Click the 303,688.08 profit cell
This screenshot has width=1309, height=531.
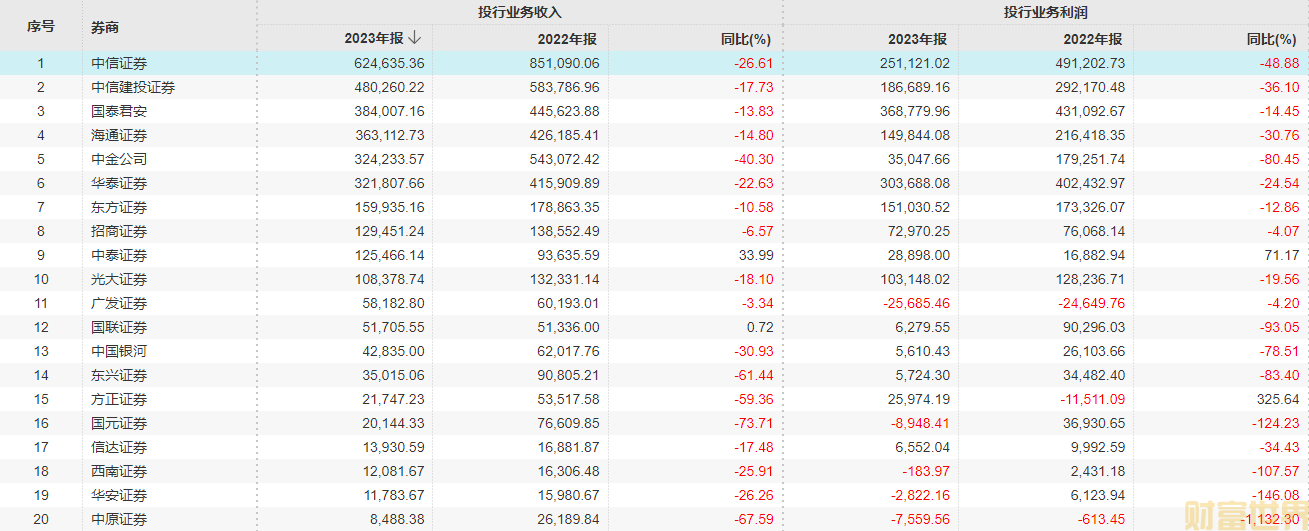coord(914,183)
